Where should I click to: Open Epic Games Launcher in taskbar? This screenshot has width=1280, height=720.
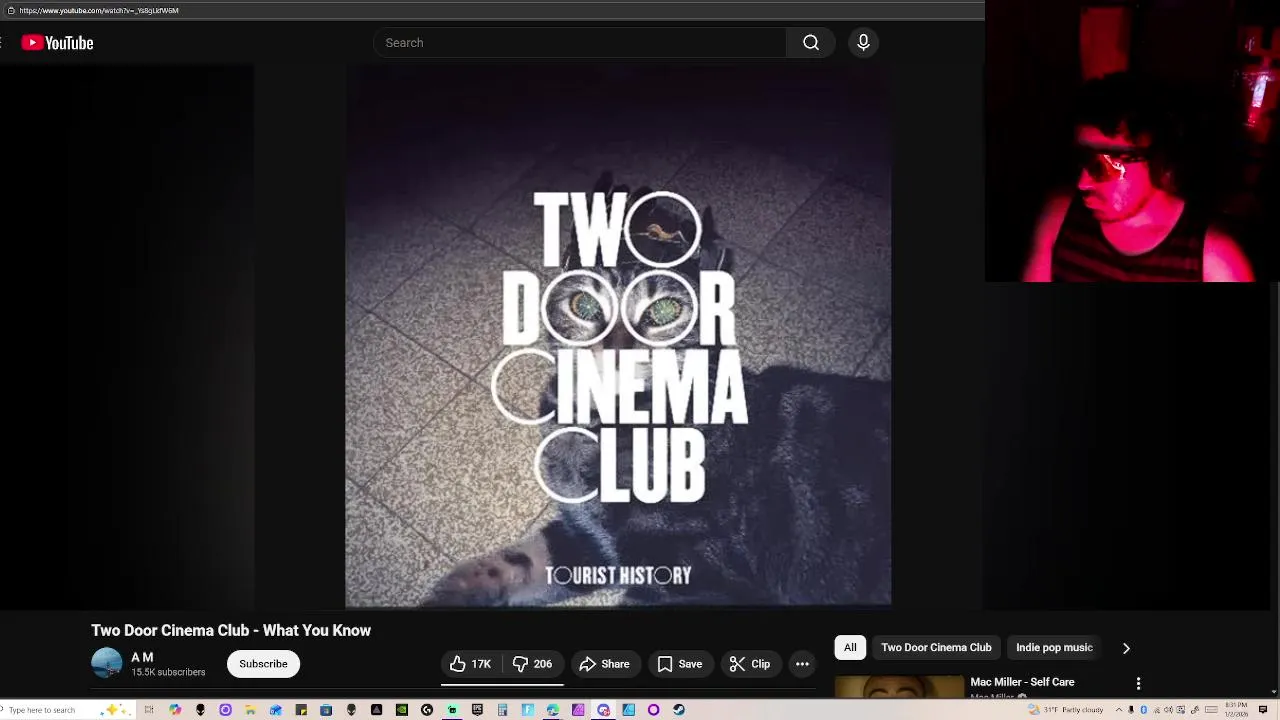coord(477,710)
